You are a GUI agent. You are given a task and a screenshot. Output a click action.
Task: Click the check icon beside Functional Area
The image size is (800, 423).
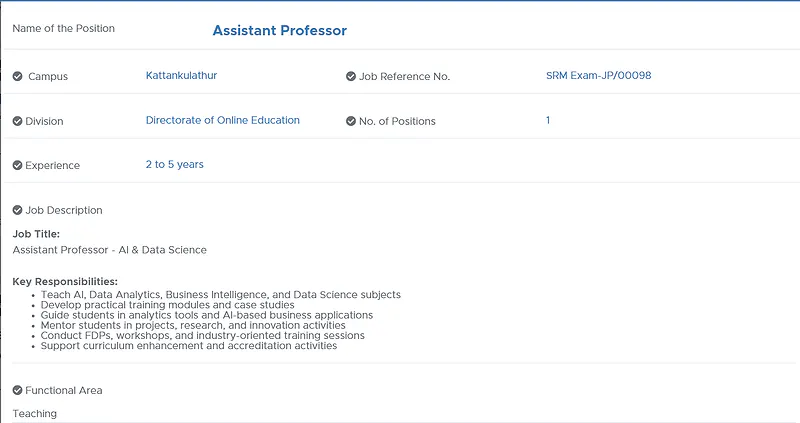(x=17, y=390)
